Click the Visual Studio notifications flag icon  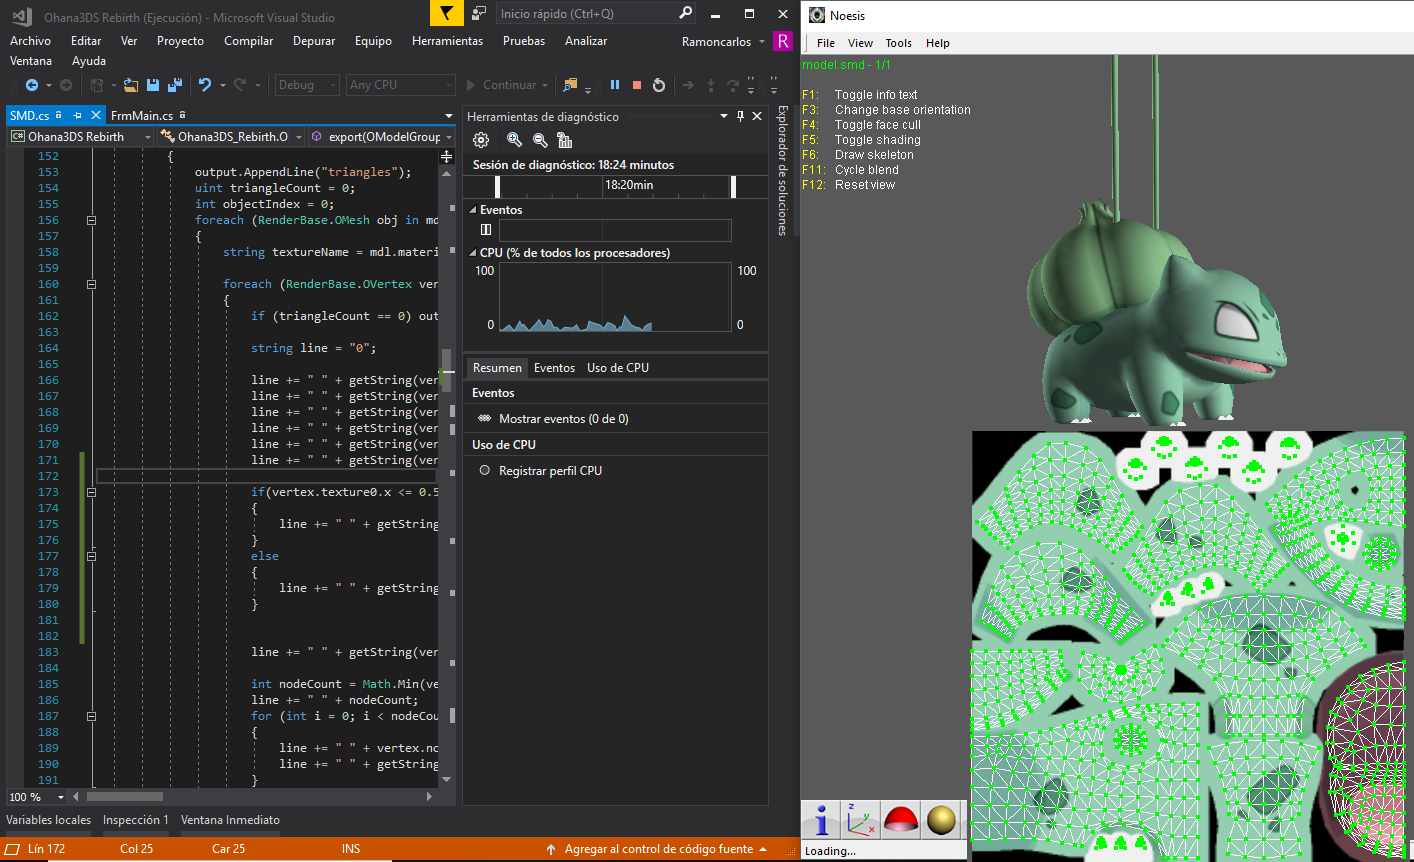point(446,13)
